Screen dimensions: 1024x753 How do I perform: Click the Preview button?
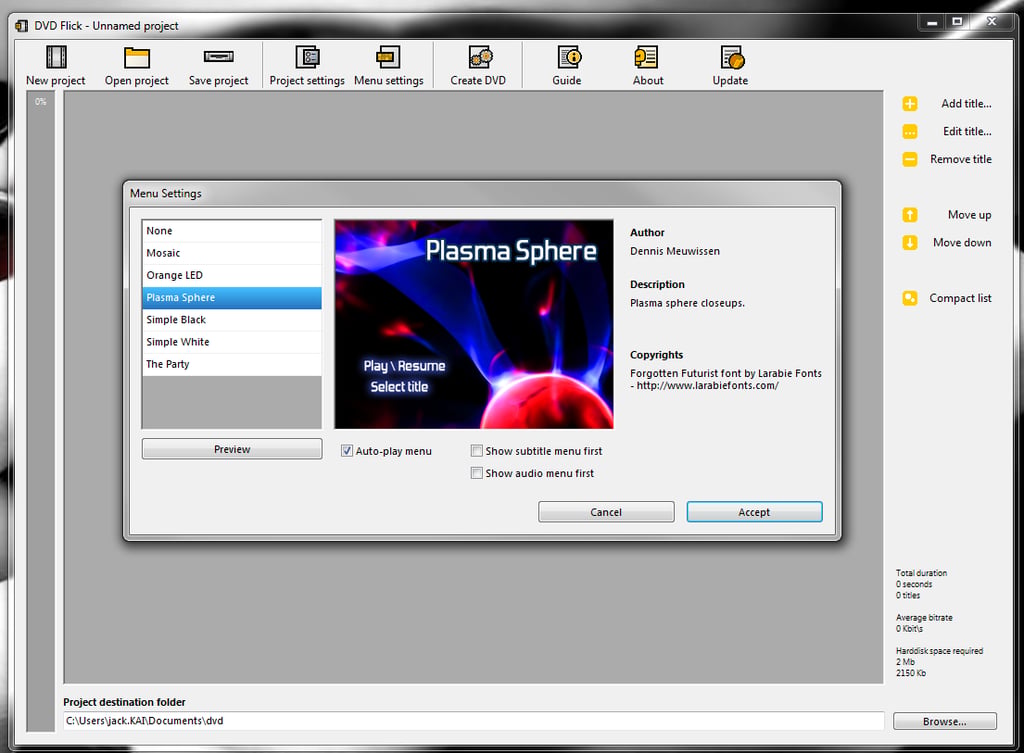tap(232, 449)
